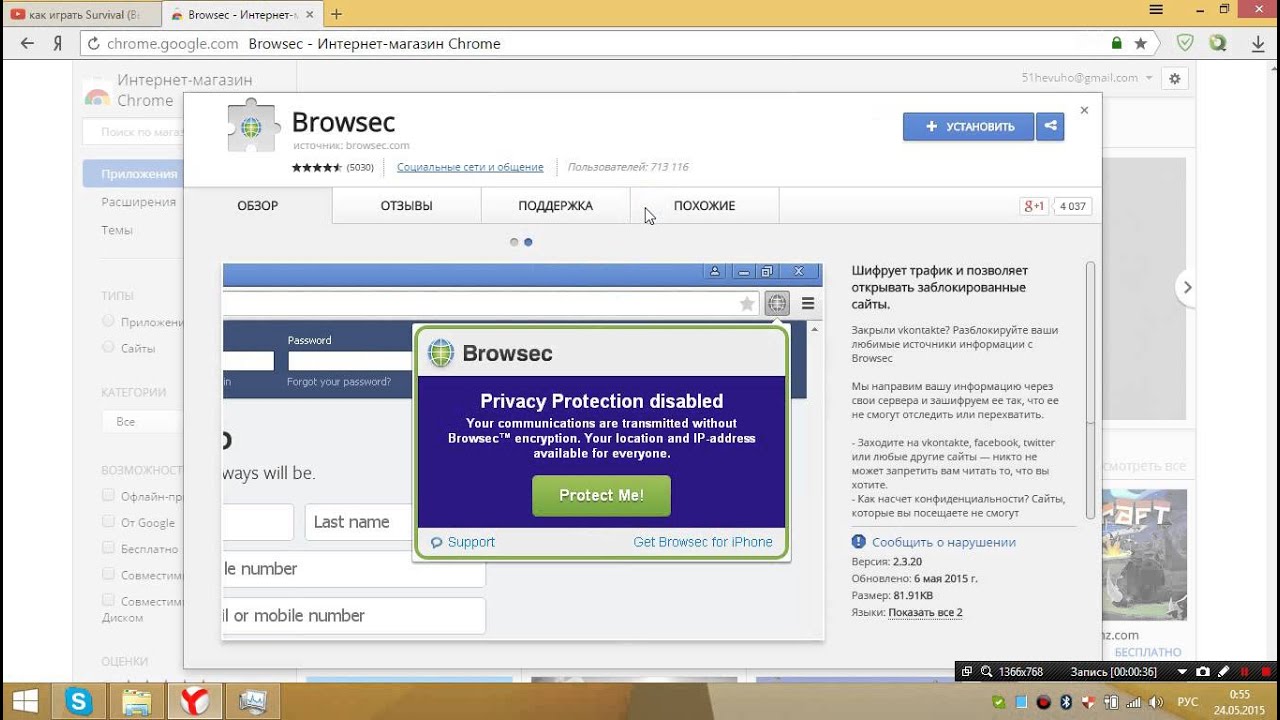The image size is (1280, 720).
Task: Select the second screenshot carousel dot
Action: [528, 242]
